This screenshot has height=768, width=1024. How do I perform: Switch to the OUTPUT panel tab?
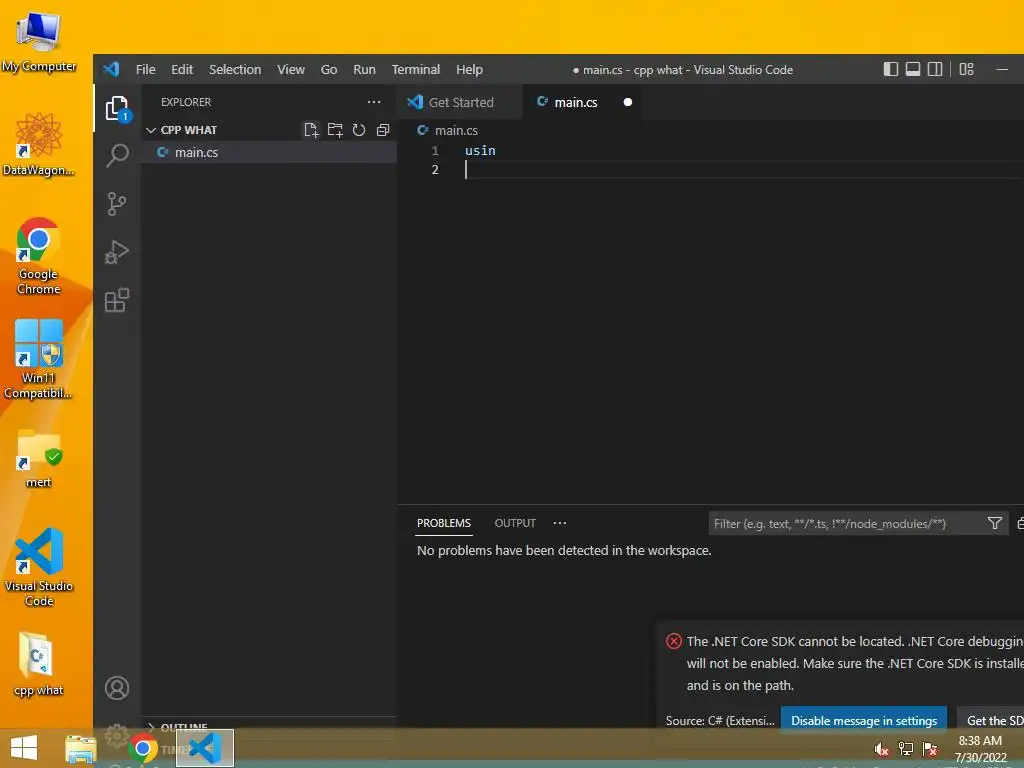point(515,523)
